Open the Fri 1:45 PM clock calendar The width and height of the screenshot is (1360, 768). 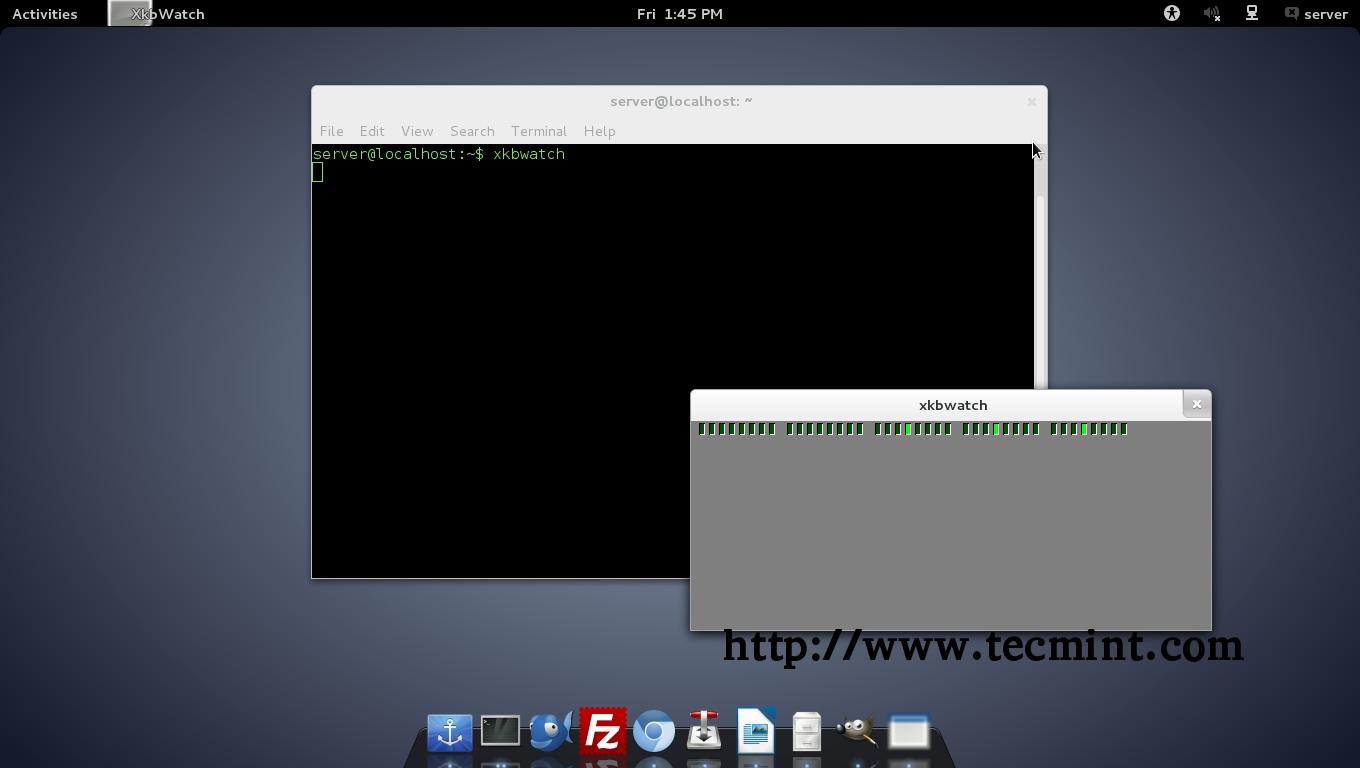[680, 14]
